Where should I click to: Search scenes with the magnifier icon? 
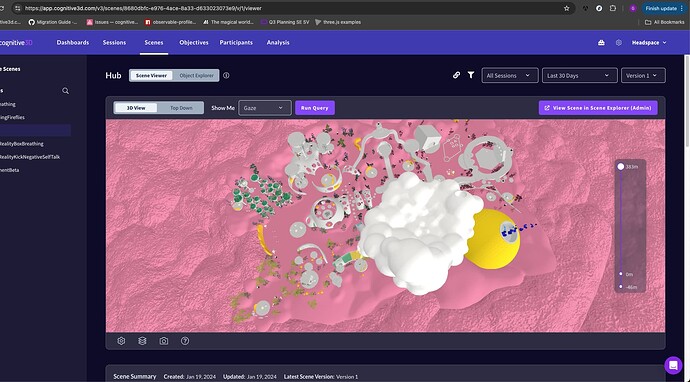click(x=66, y=91)
